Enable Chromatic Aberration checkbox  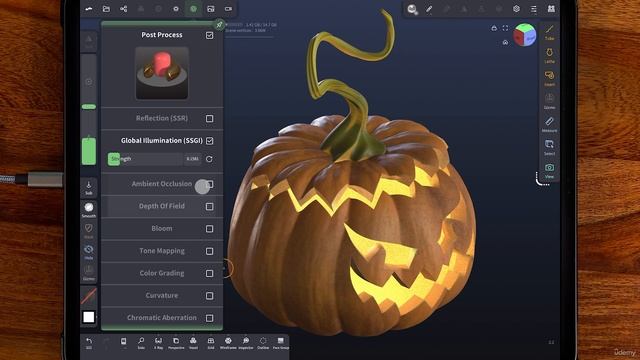pyautogui.click(x=209, y=318)
